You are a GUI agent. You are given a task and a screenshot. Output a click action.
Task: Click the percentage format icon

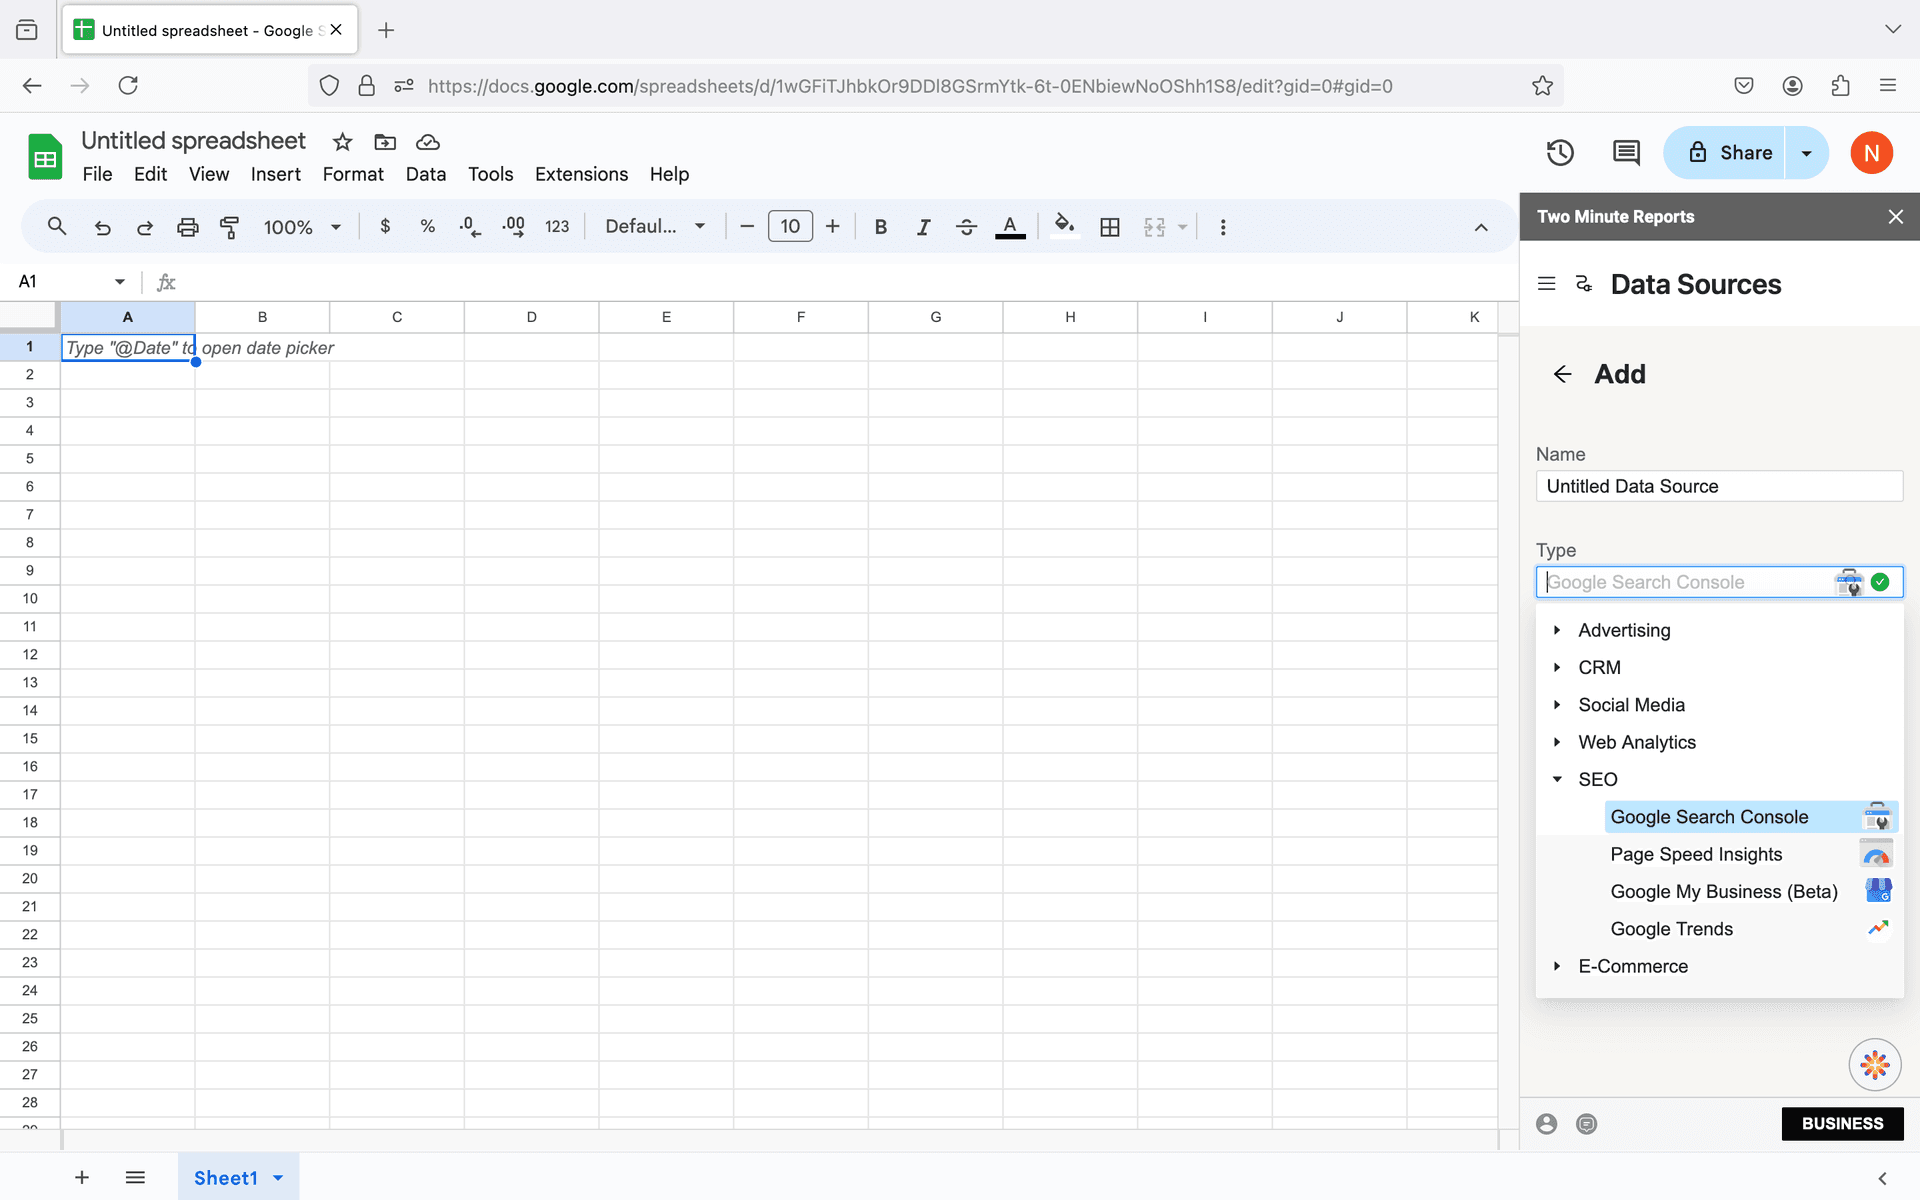(x=427, y=225)
